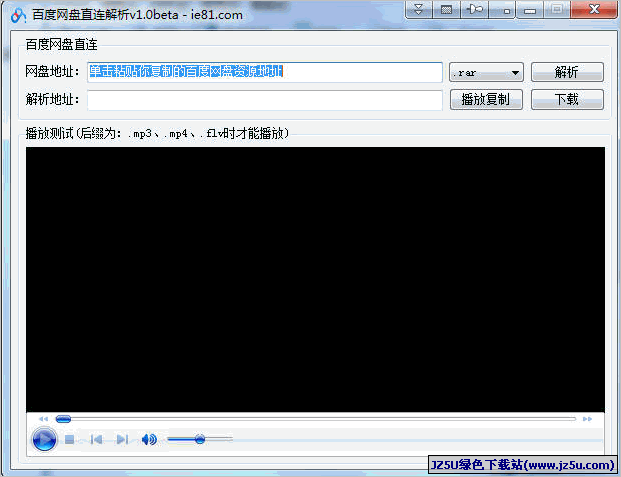Click the 解析 button

(567, 72)
